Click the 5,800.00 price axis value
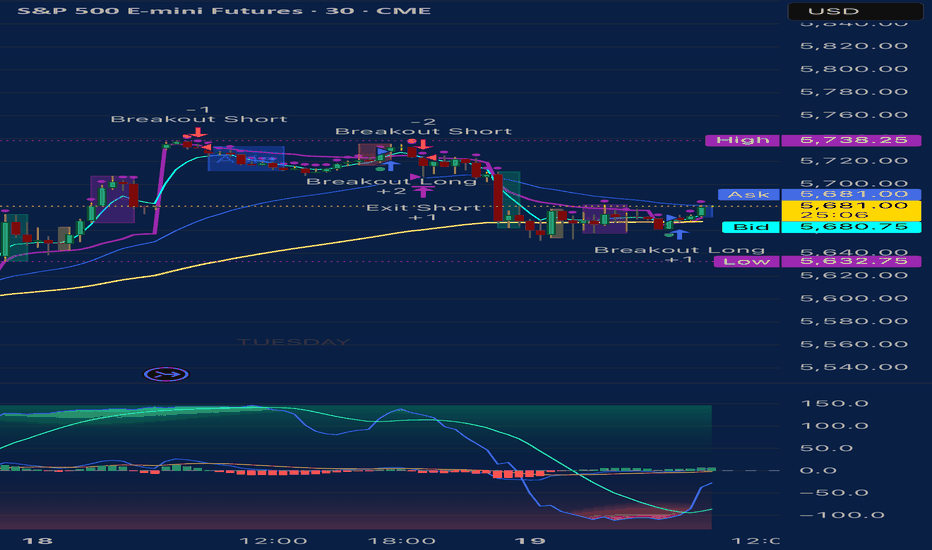Image resolution: width=932 pixels, height=550 pixels. point(854,69)
